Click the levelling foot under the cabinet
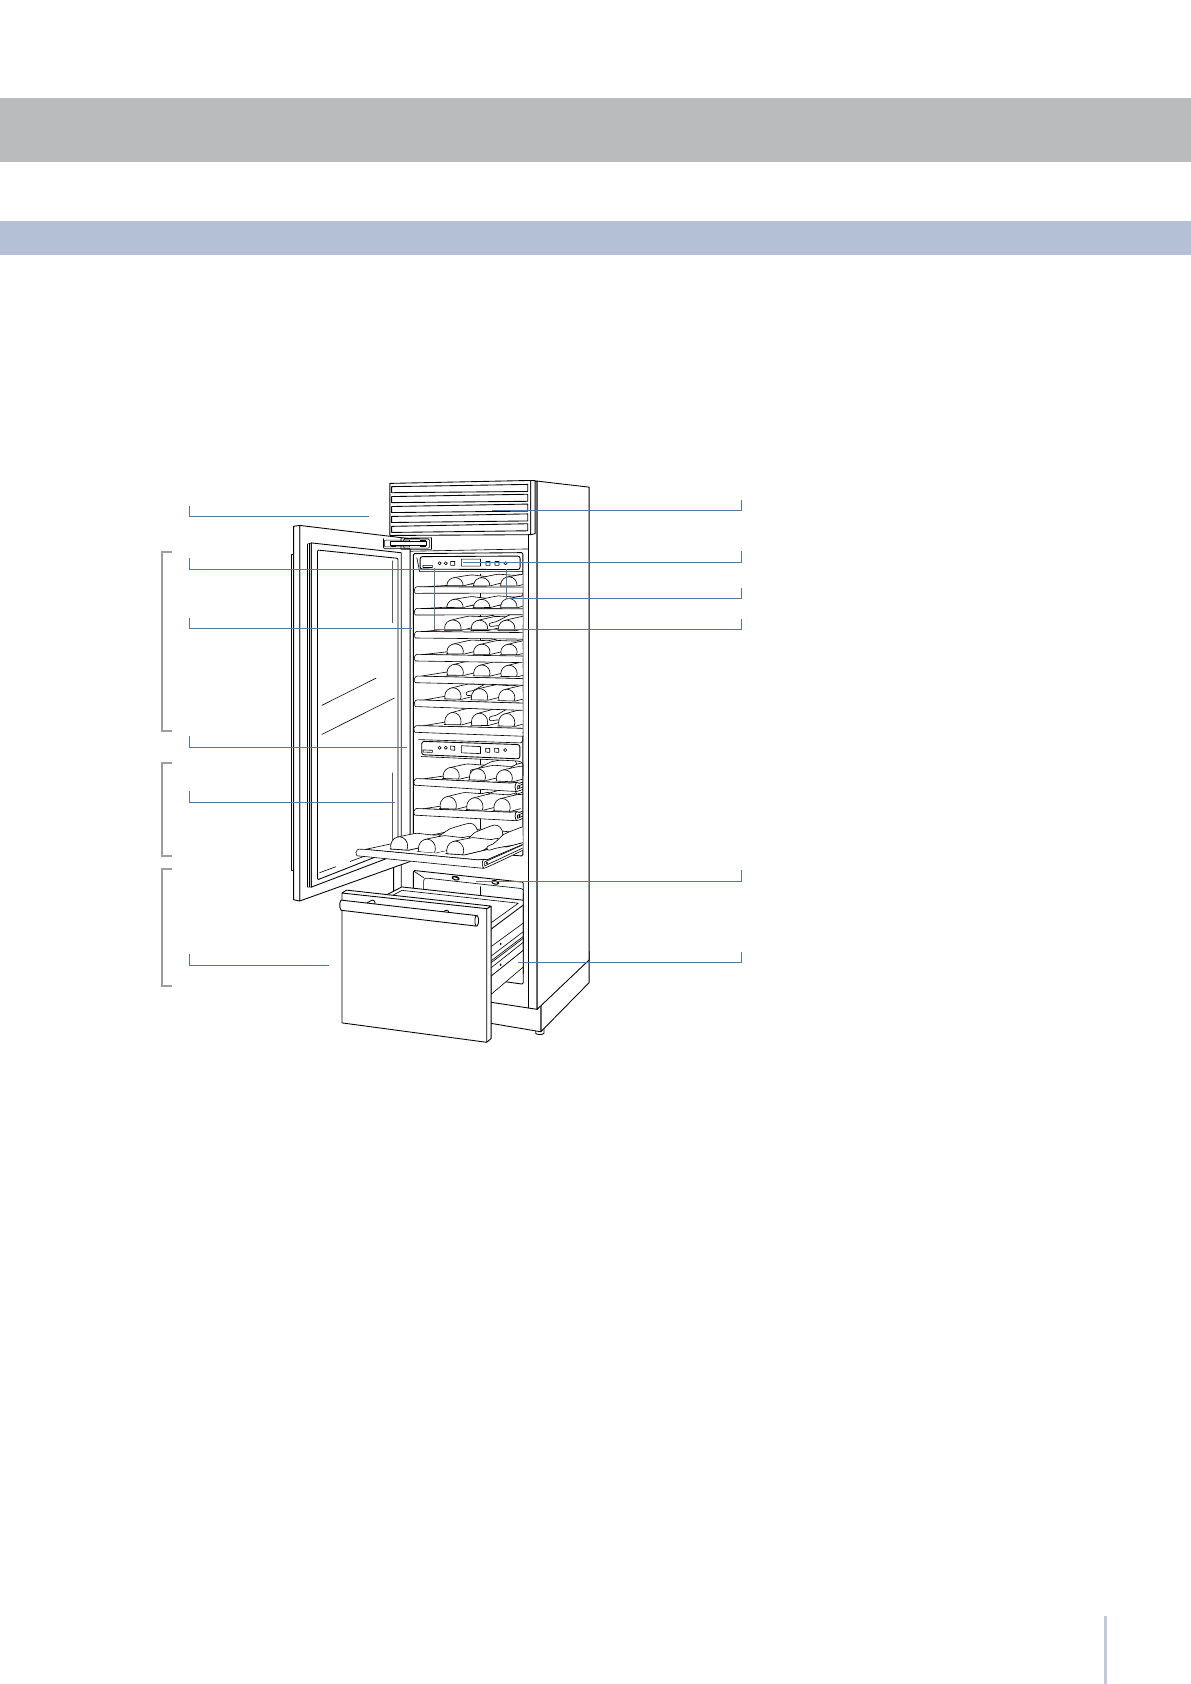 (541, 1029)
